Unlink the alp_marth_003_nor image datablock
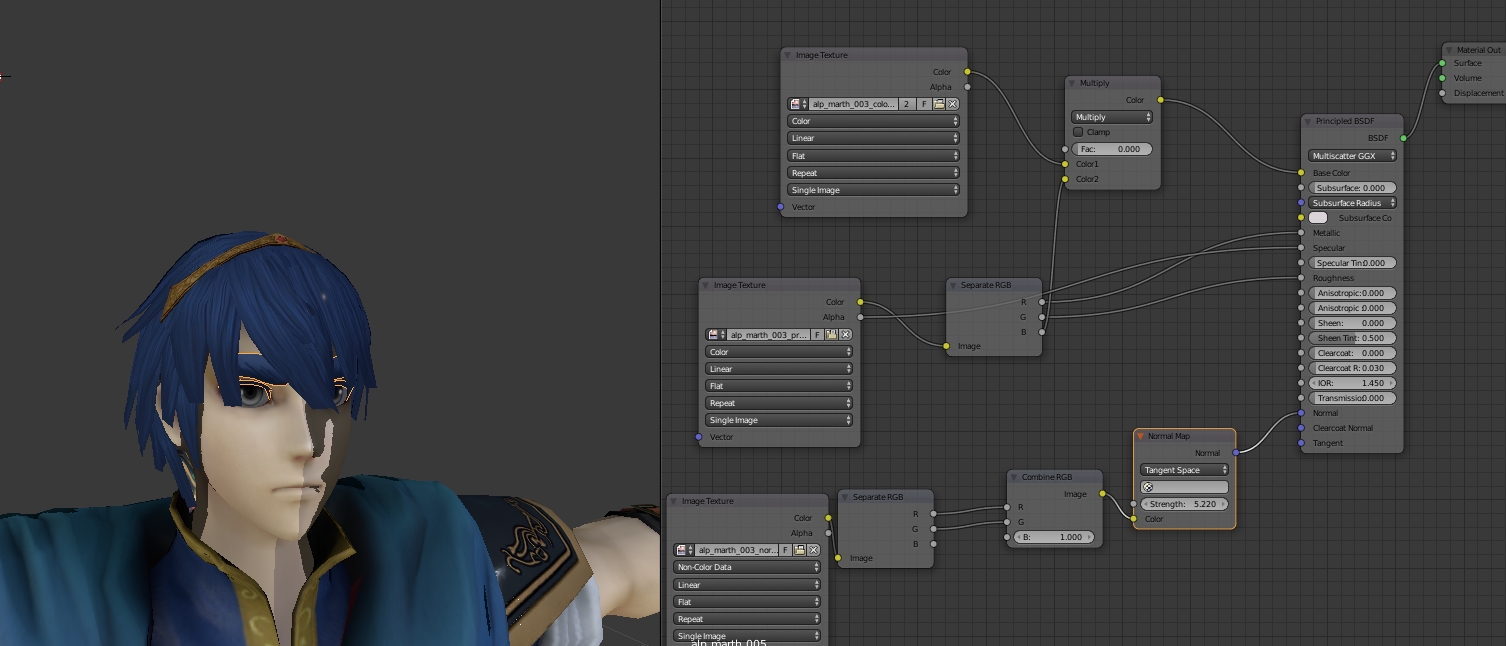1506x646 pixels. (813, 550)
